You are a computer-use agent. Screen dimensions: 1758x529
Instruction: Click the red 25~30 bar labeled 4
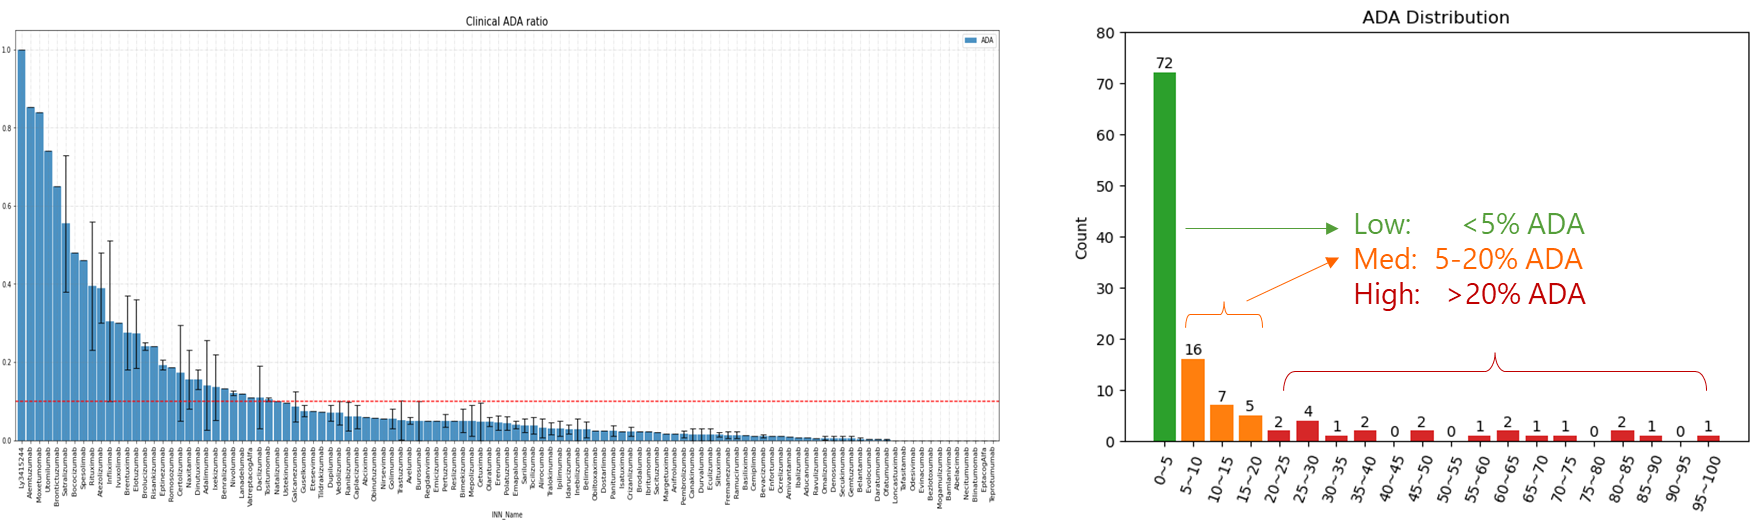(1307, 431)
